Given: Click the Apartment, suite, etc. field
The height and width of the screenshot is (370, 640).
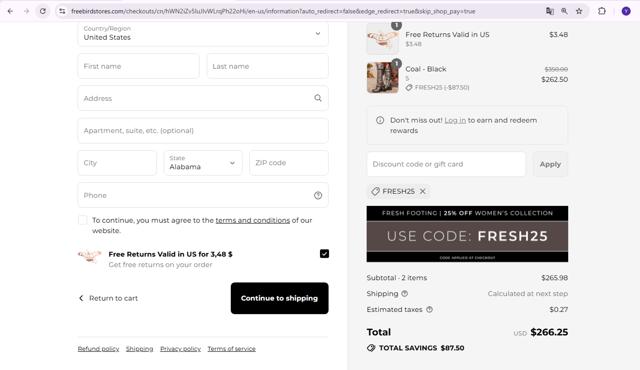Looking at the screenshot, I should tap(203, 131).
